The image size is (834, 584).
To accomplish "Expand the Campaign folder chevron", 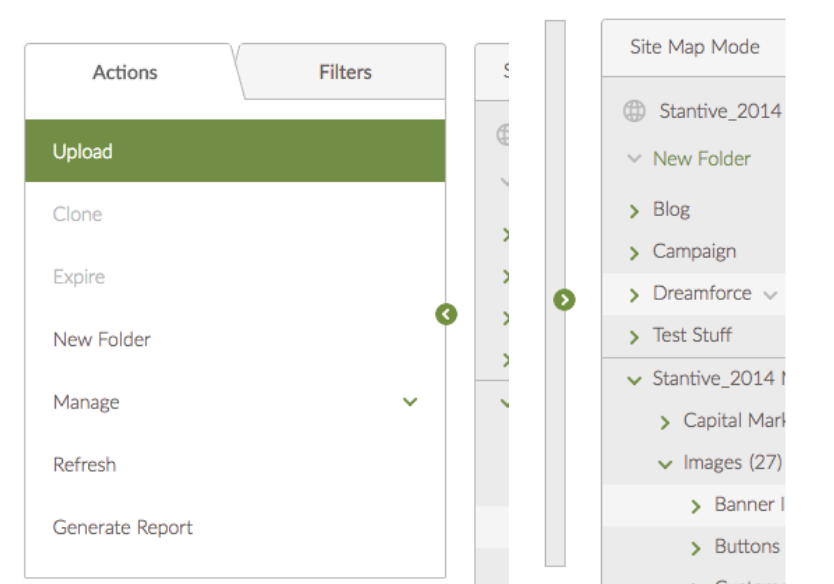I will (634, 253).
